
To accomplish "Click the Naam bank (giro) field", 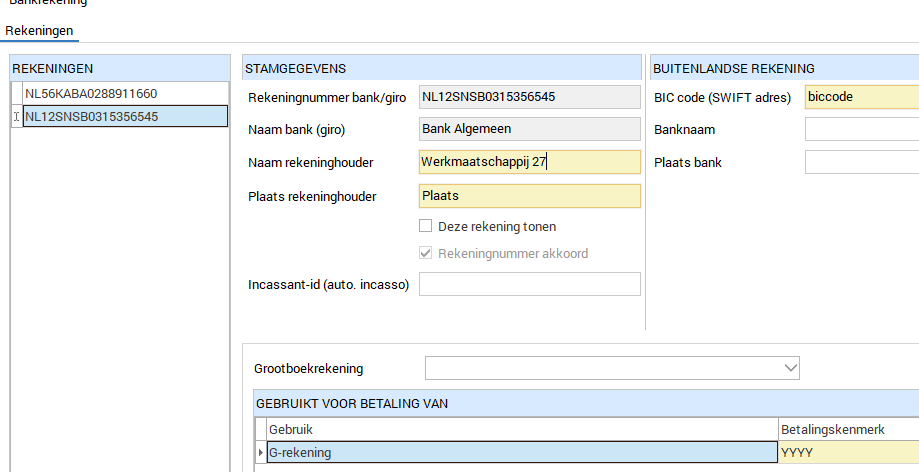I will point(529,129).
